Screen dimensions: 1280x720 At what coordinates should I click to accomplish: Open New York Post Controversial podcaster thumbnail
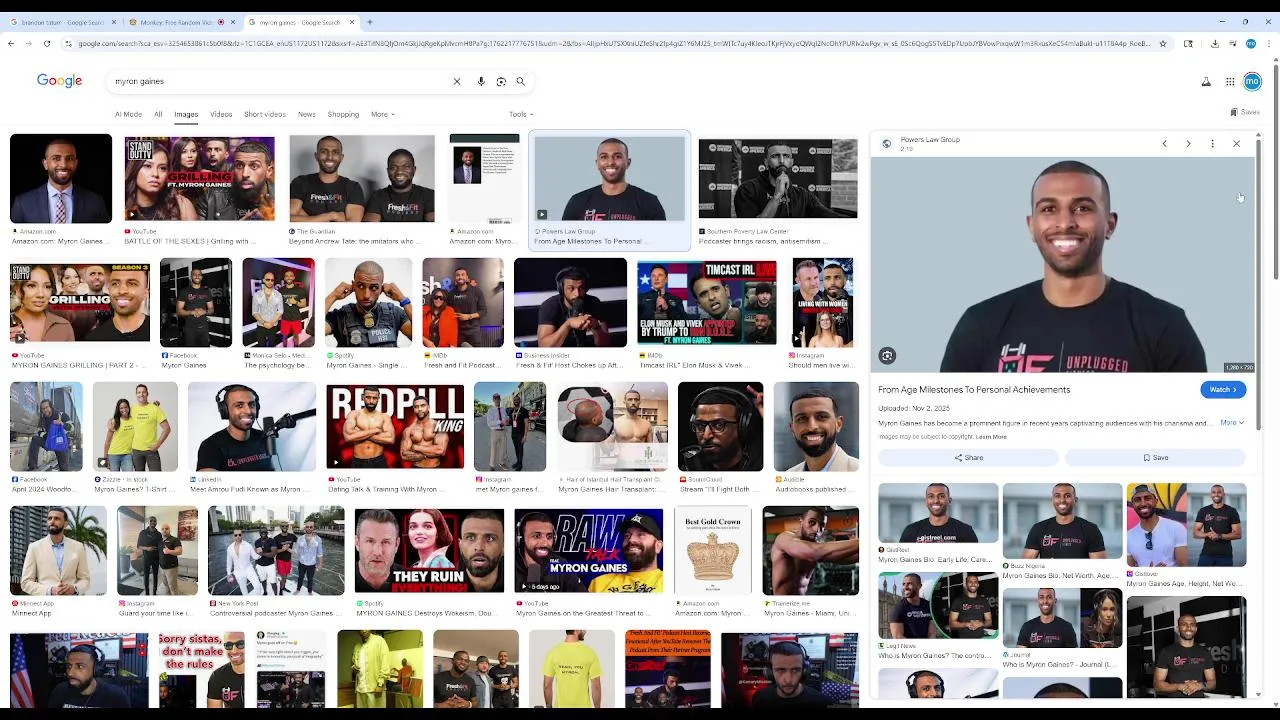276,550
